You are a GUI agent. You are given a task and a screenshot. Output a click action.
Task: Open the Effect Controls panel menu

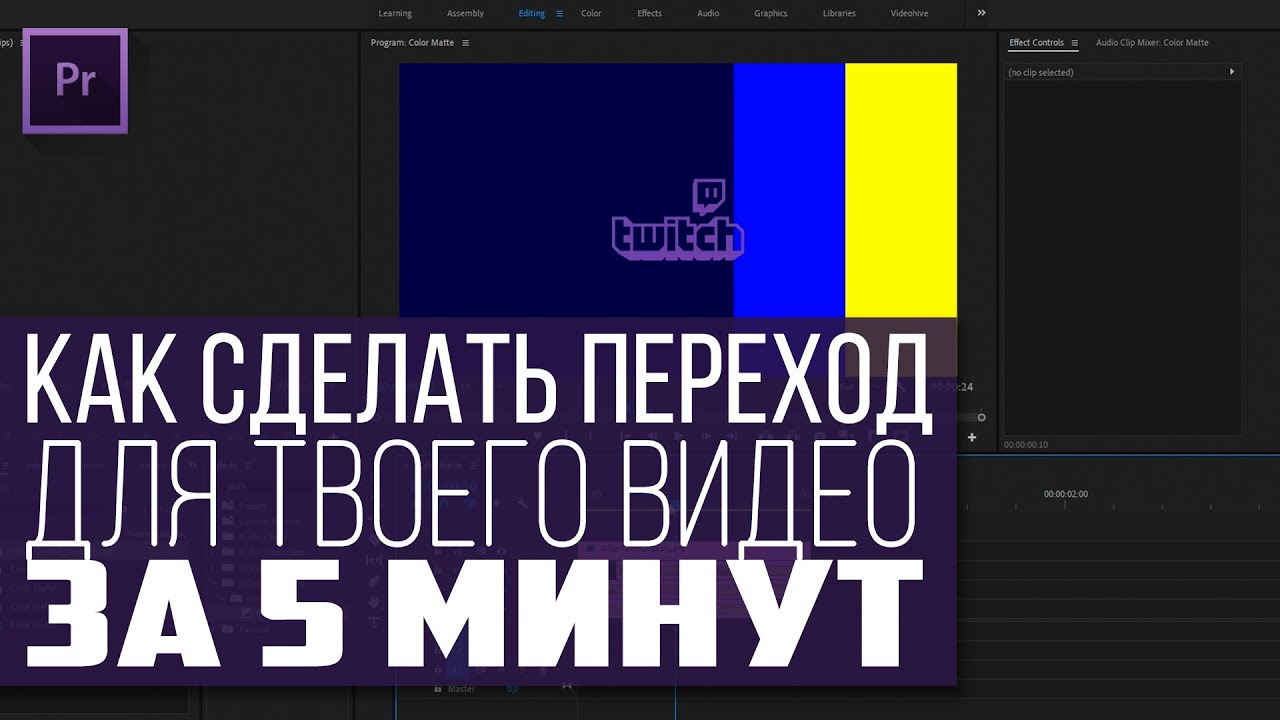click(1075, 43)
